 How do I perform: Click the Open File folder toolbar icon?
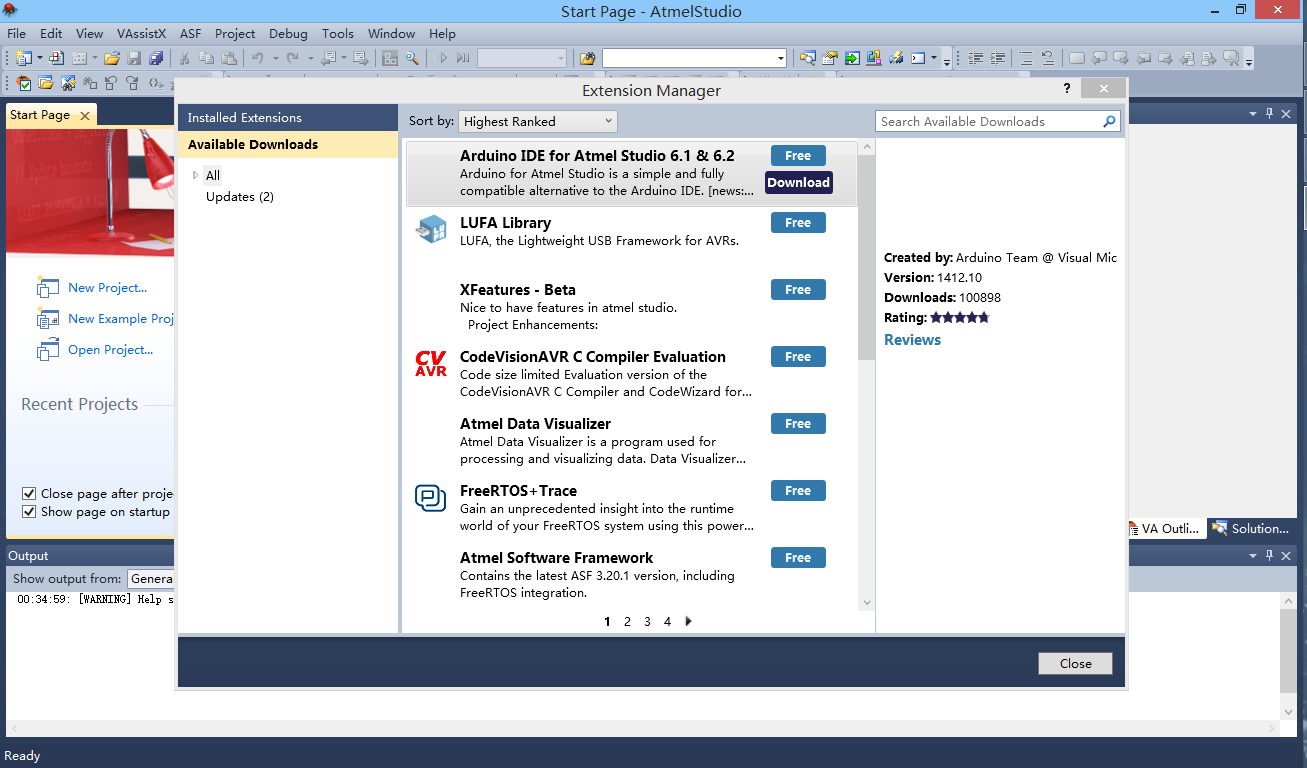pos(112,58)
